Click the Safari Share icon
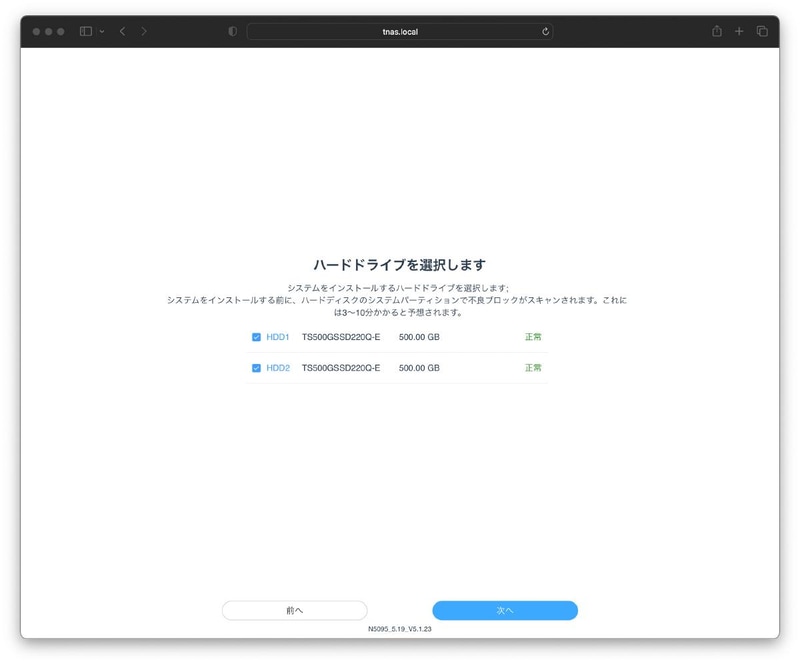 coord(718,31)
